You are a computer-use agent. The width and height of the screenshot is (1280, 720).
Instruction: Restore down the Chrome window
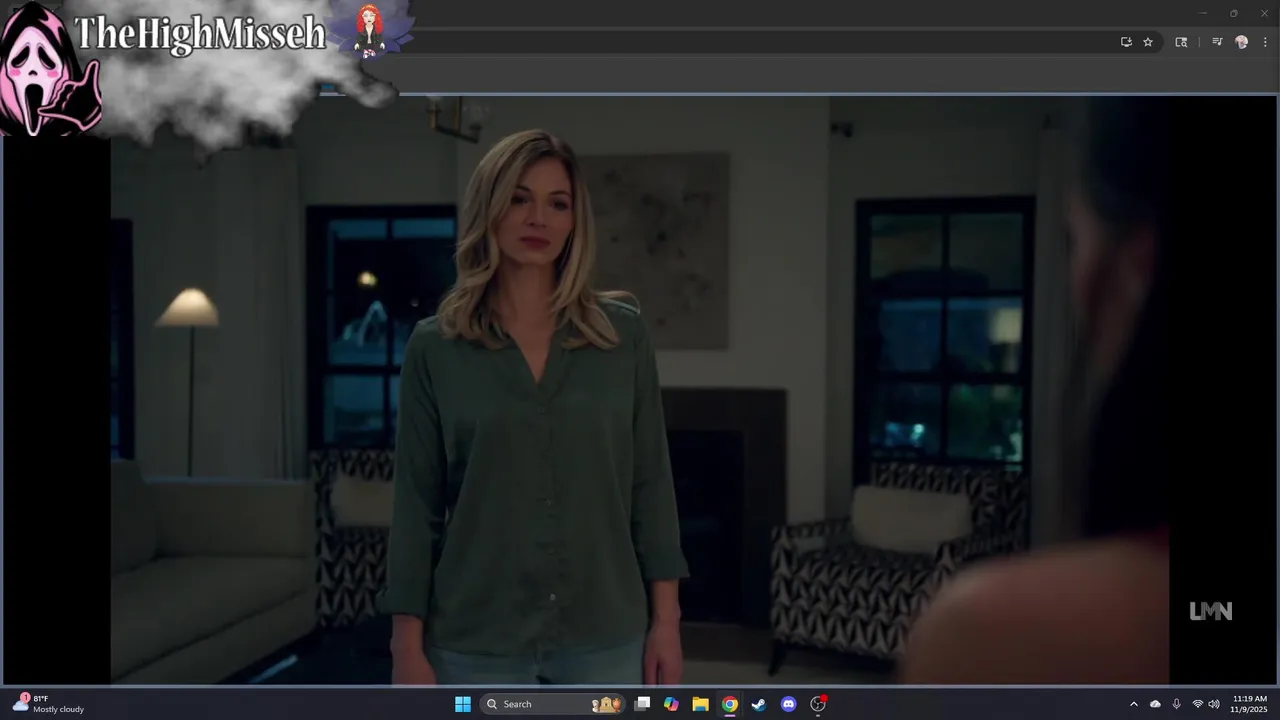click(x=1234, y=13)
